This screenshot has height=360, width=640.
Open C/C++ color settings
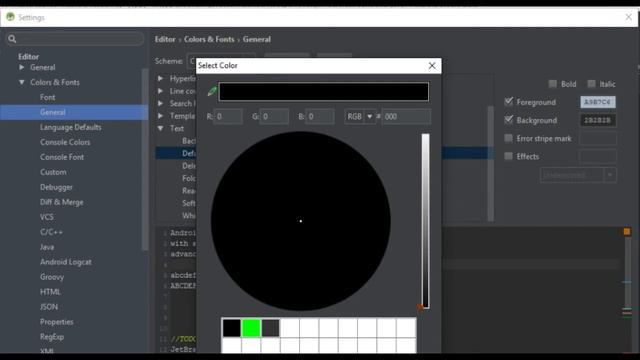tap(51, 232)
